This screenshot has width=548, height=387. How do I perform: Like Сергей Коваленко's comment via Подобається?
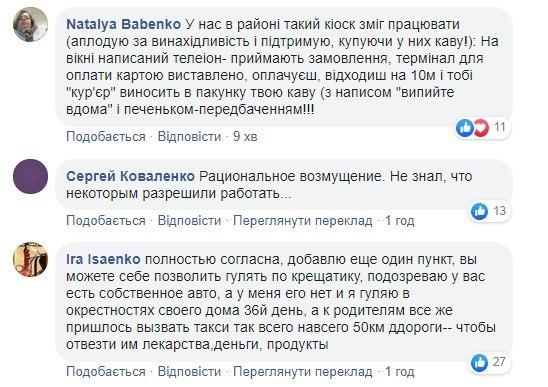tap(106, 221)
